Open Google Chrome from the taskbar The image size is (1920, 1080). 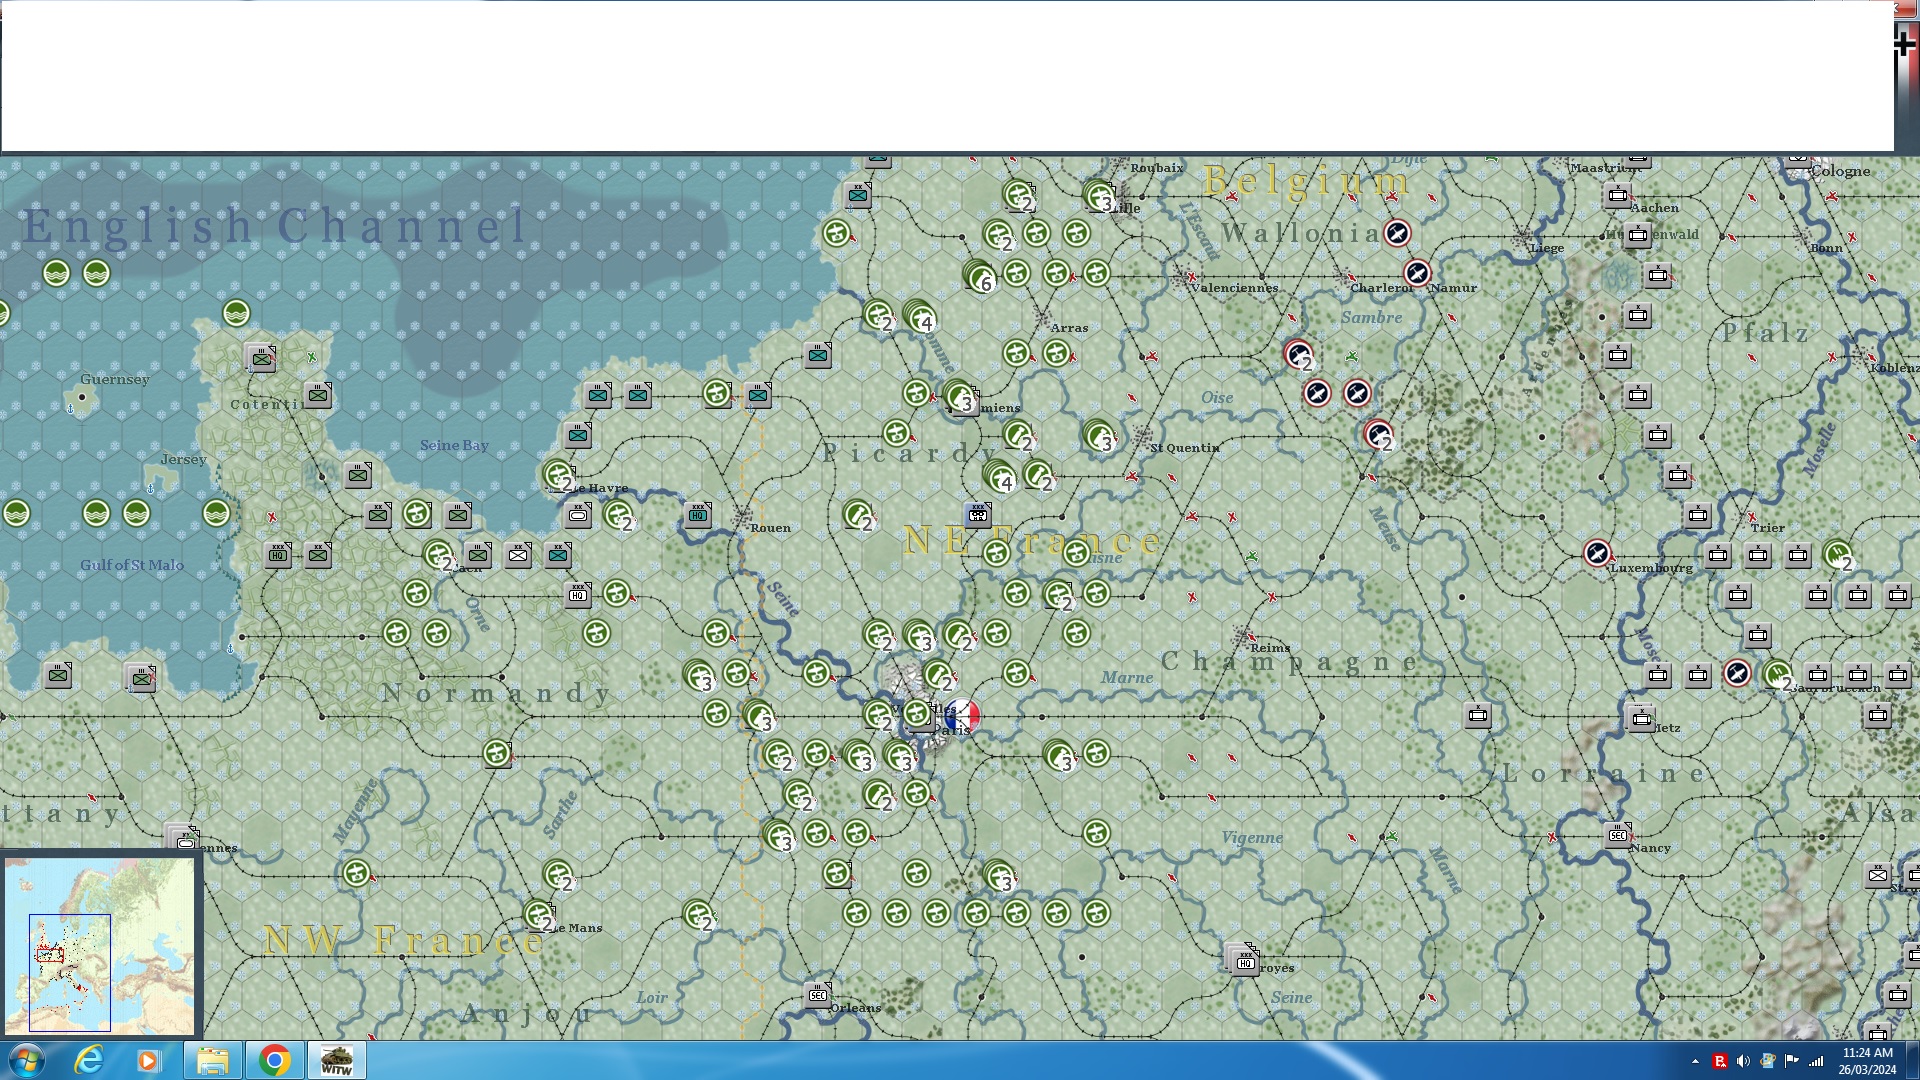click(x=274, y=1060)
